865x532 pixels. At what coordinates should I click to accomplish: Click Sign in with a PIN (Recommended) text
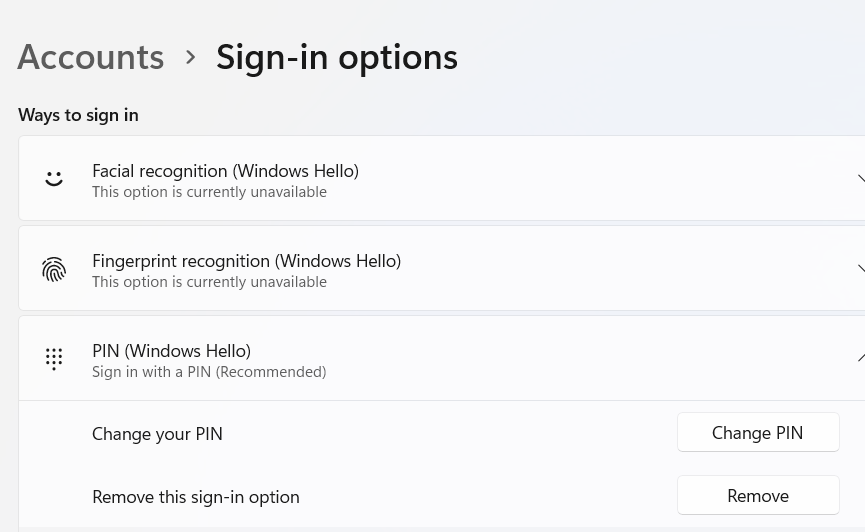click(209, 372)
